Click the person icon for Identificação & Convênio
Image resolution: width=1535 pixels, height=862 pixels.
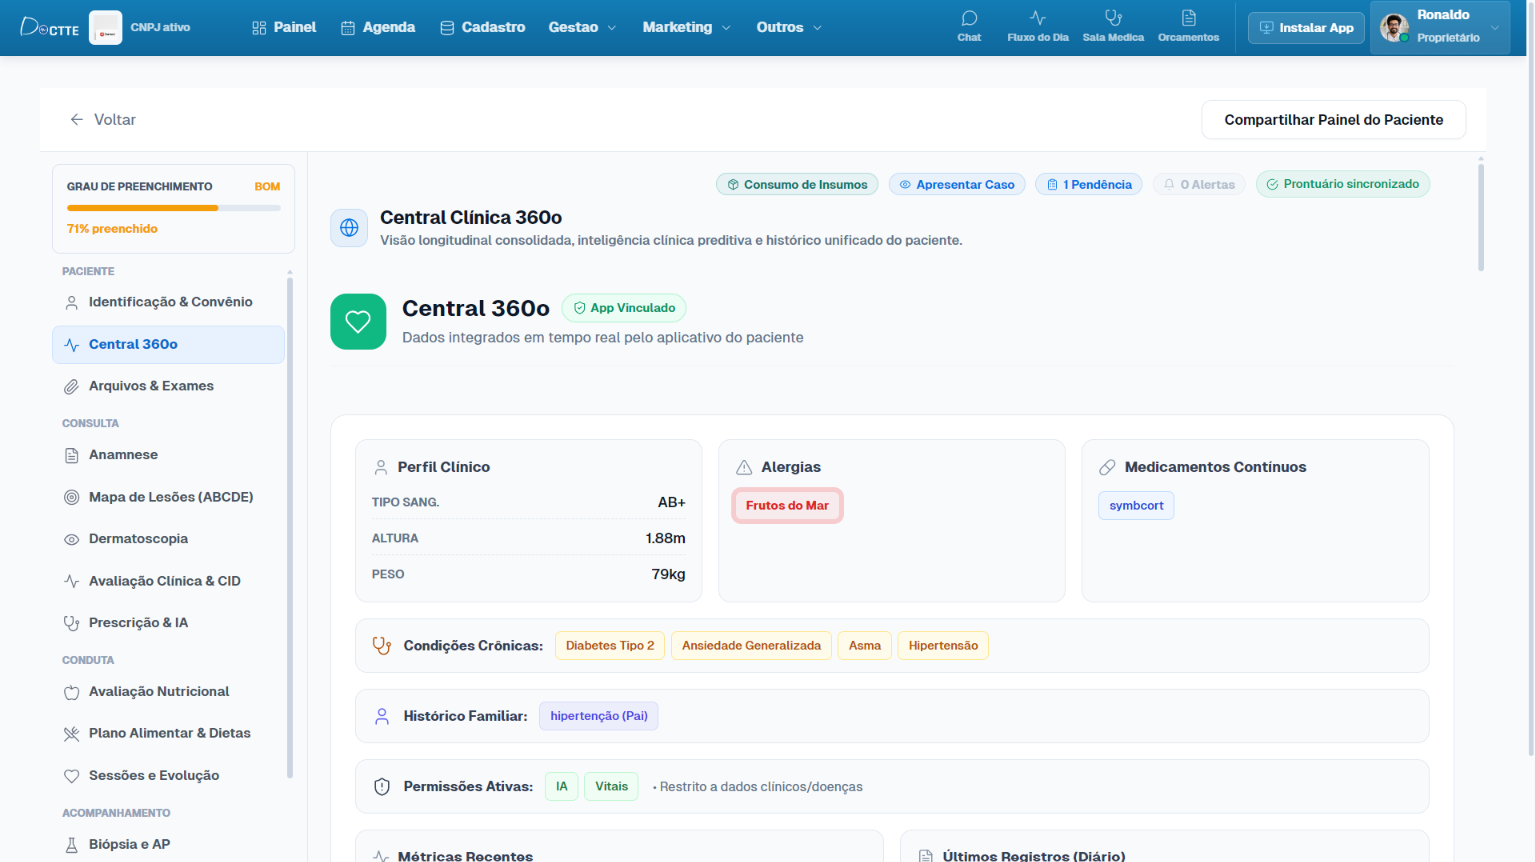click(72, 302)
